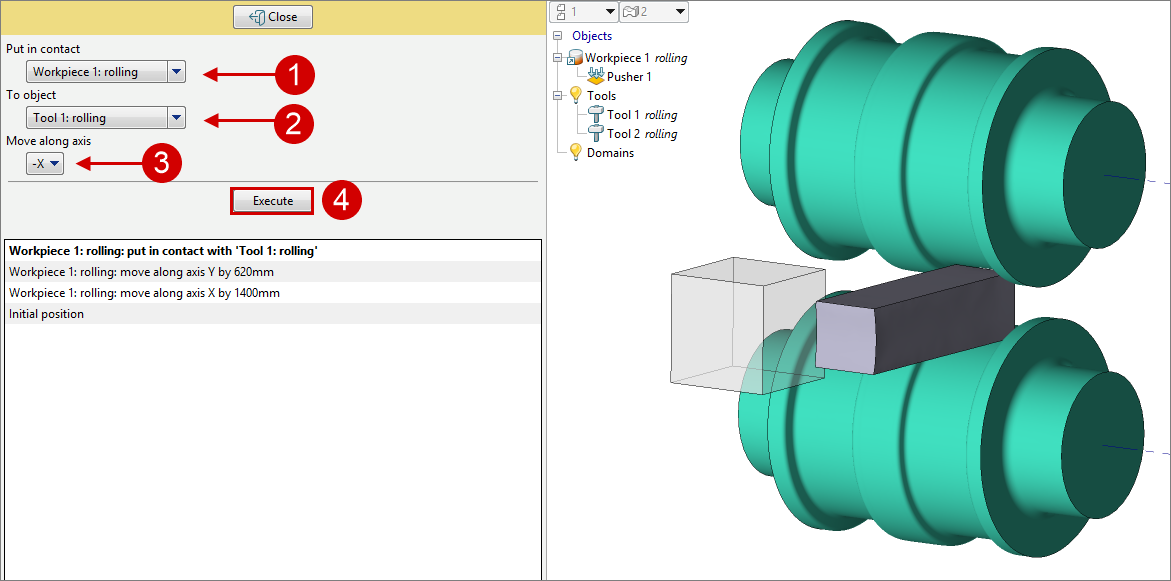1171x581 pixels.
Task: Click the Pusher 1 arrows icon
Action: [x=595, y=77]
